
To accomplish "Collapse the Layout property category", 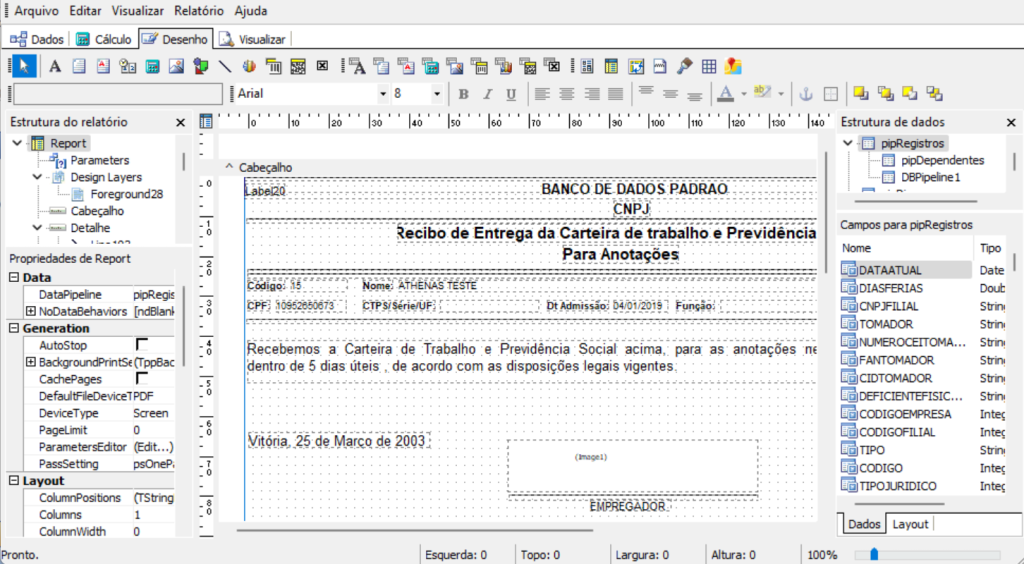I will (x=14, y=481).
